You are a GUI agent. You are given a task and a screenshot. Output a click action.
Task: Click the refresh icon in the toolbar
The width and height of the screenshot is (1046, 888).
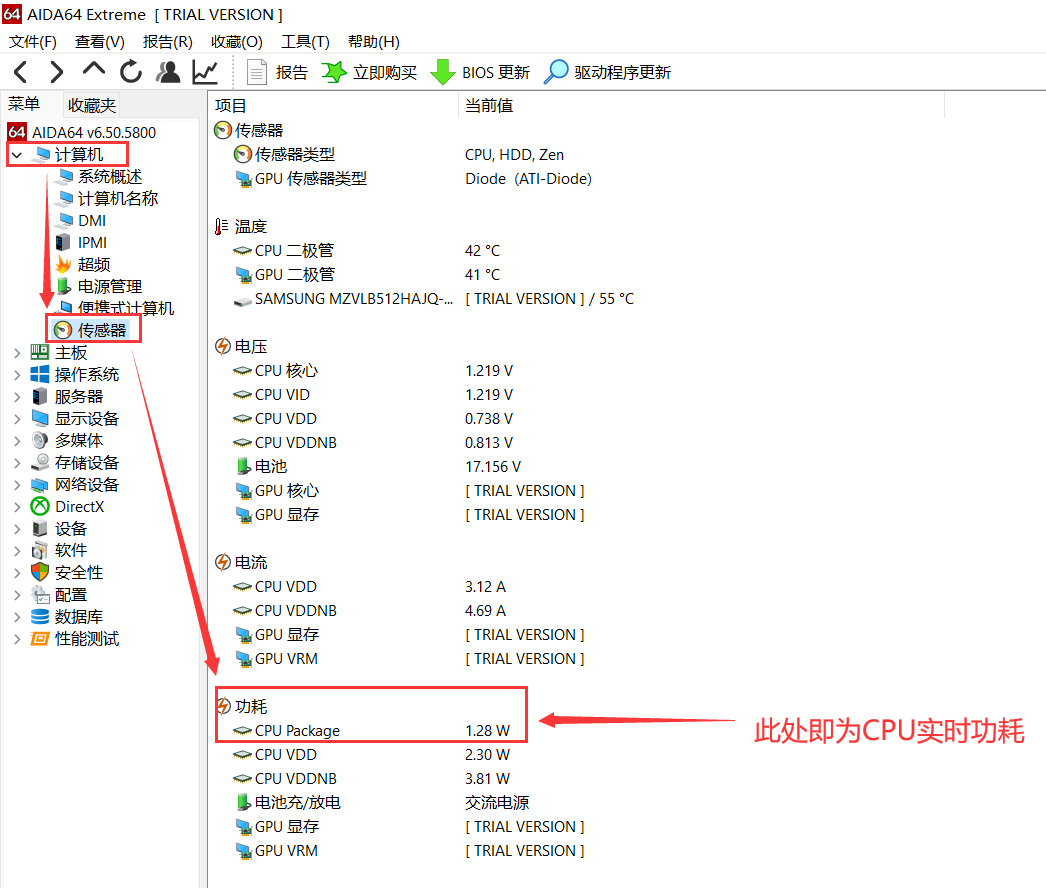click(x=130, y=71)
